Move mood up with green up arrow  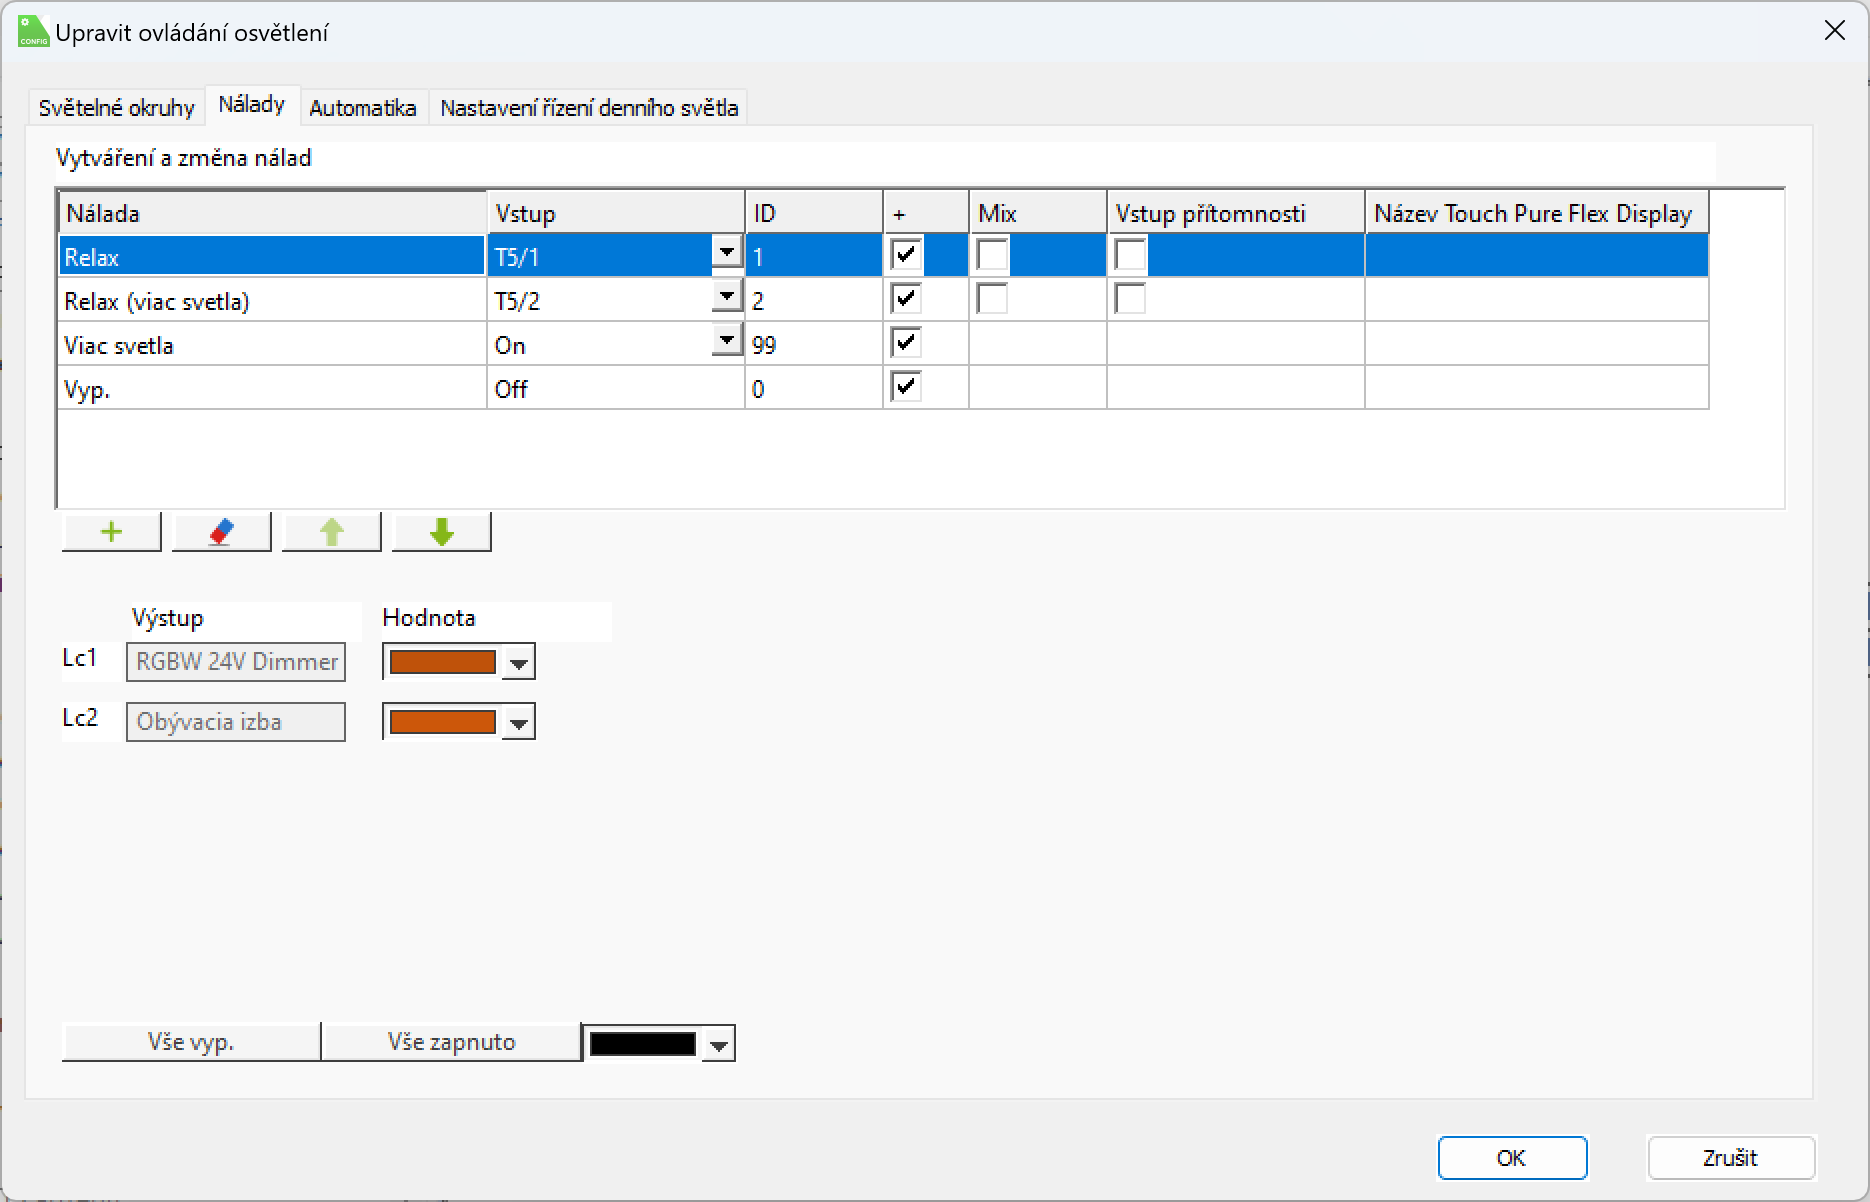coord(331,532)
